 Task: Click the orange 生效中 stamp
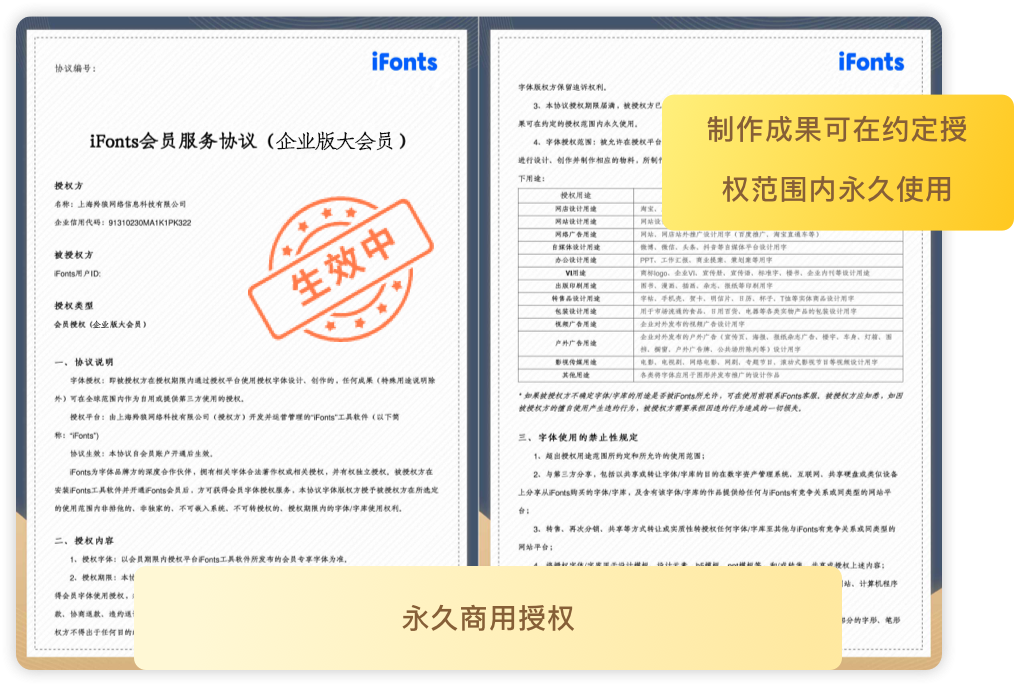click(x=341, y=269)
